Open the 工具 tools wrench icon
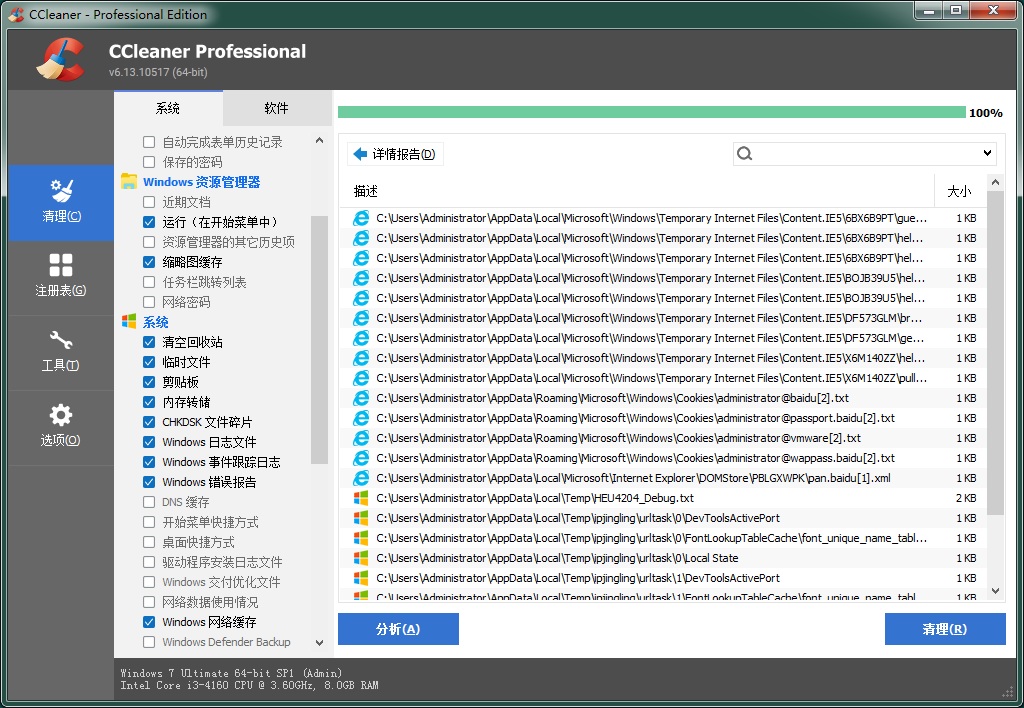 point(61,340)
